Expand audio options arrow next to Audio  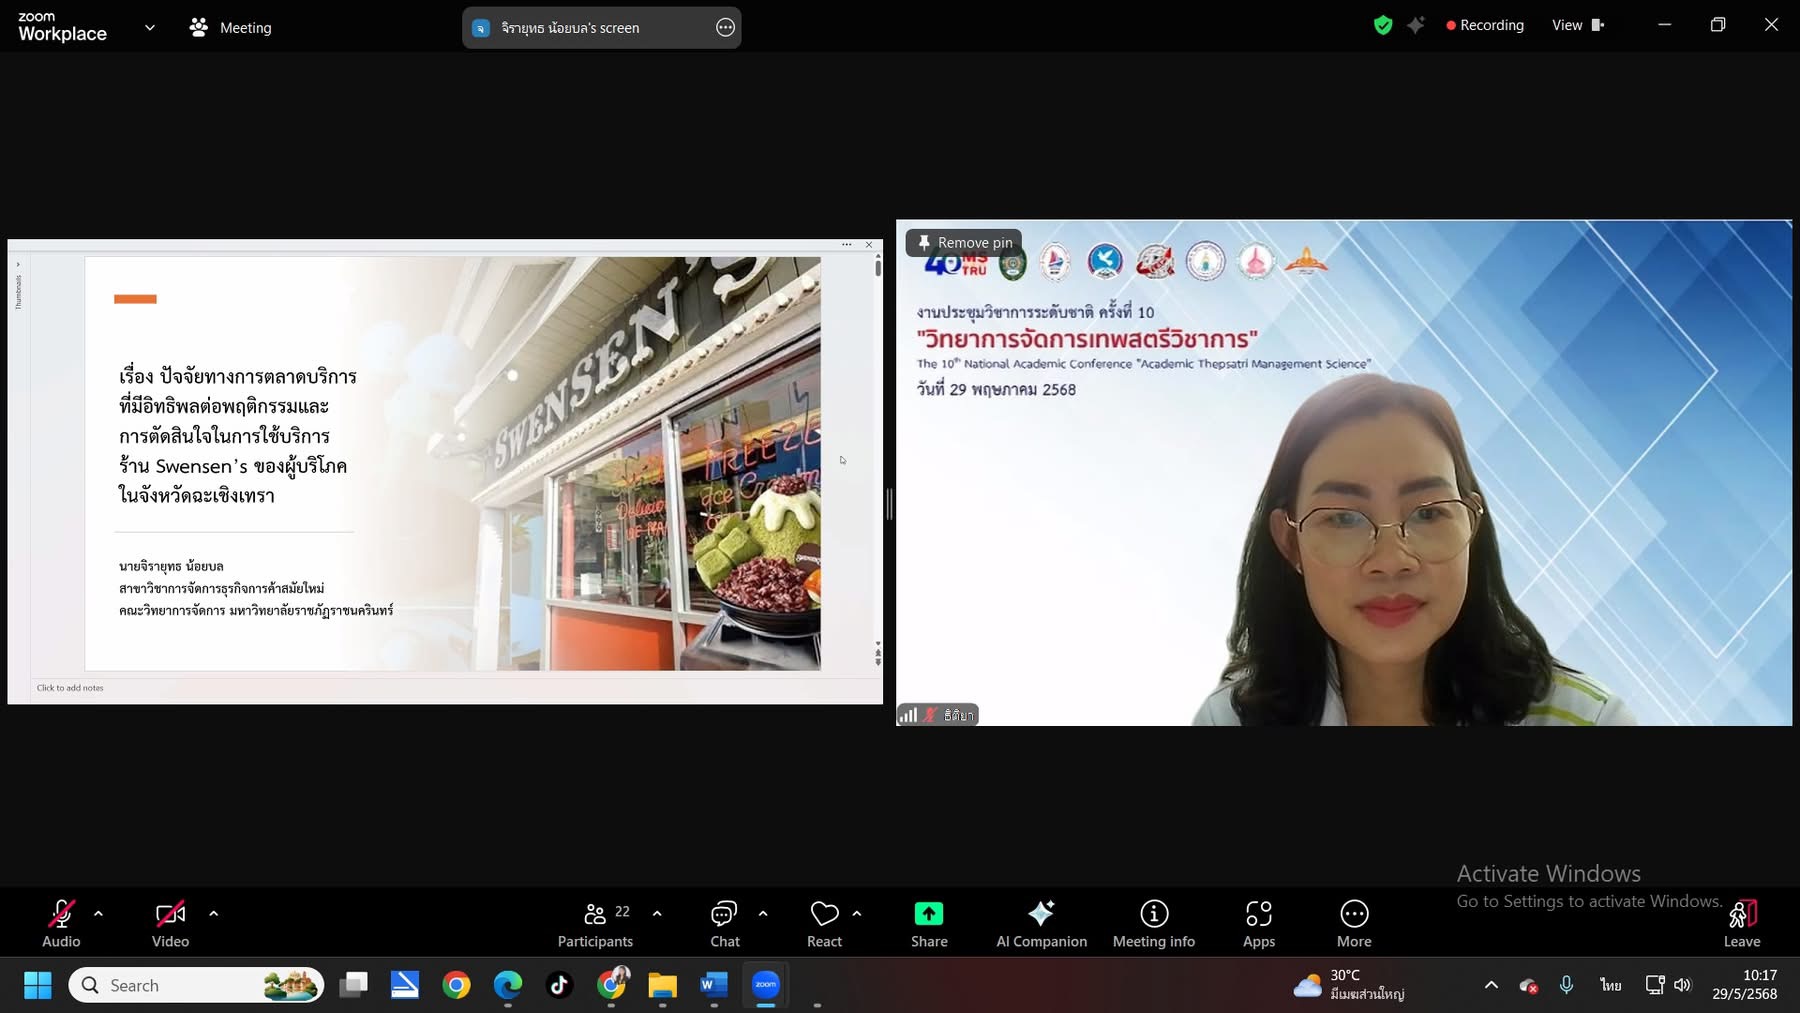pos(98,913)
